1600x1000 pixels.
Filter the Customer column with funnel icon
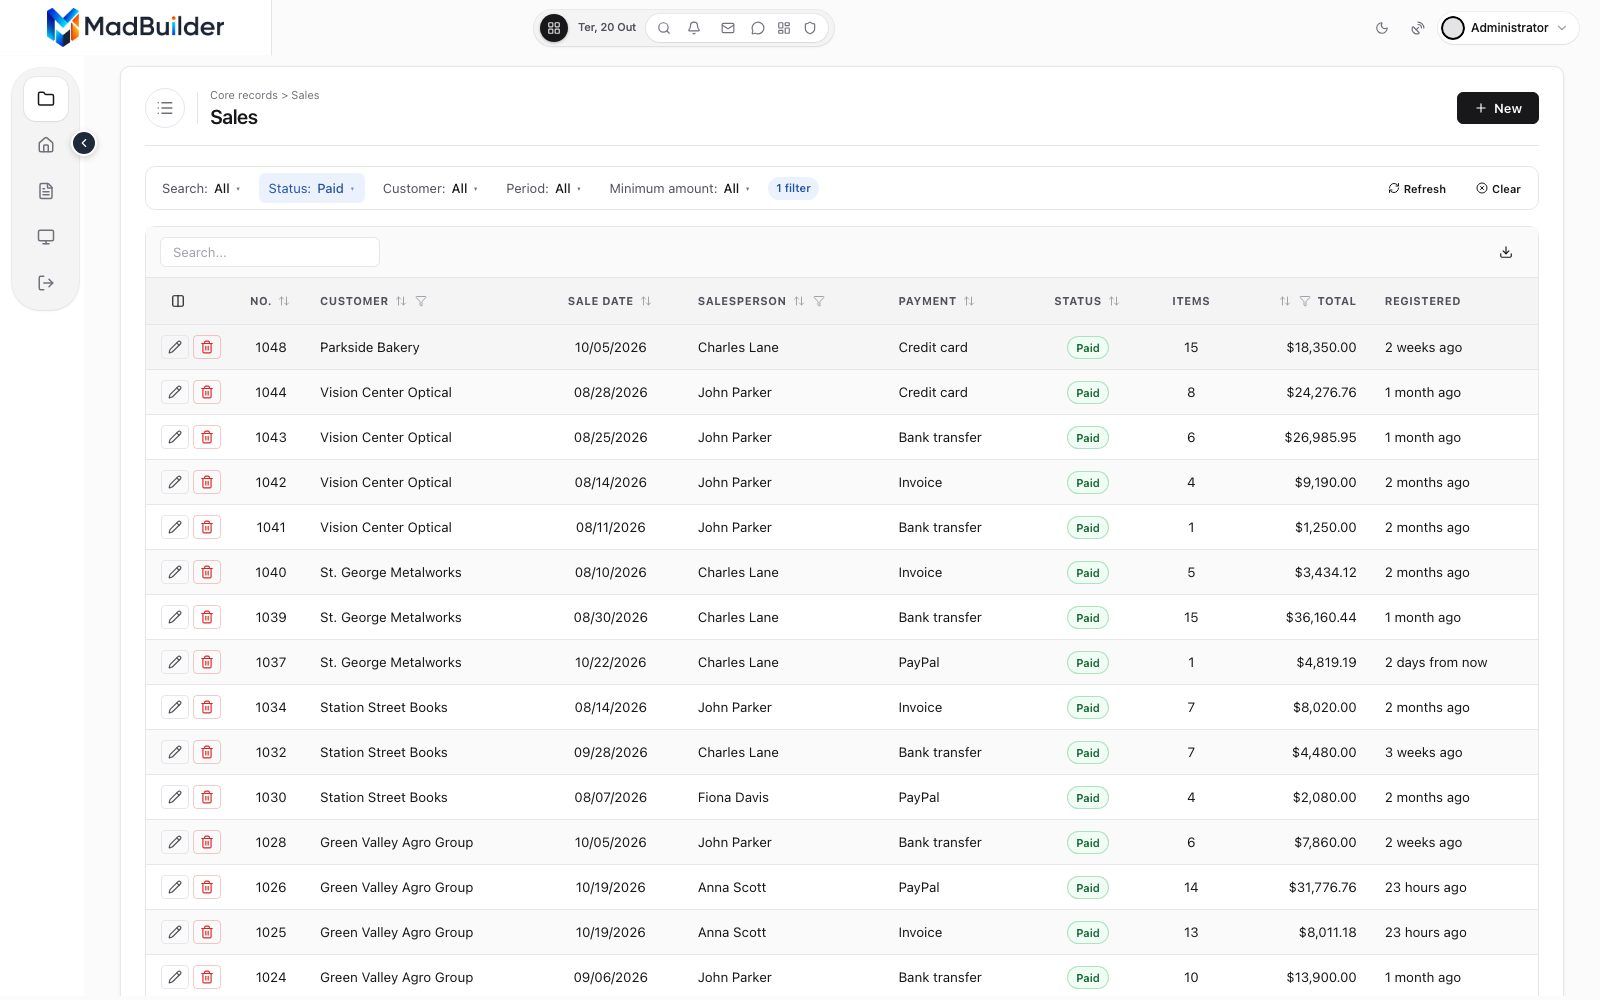pos(421,301)
